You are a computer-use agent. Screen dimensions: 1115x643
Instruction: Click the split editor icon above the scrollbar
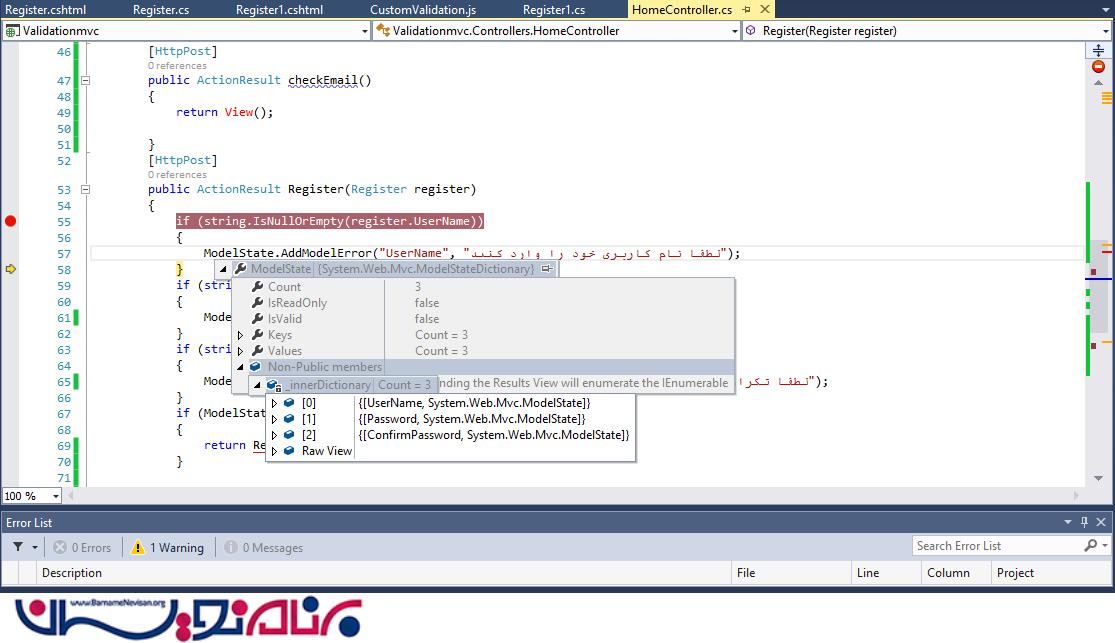(1098, 50)
